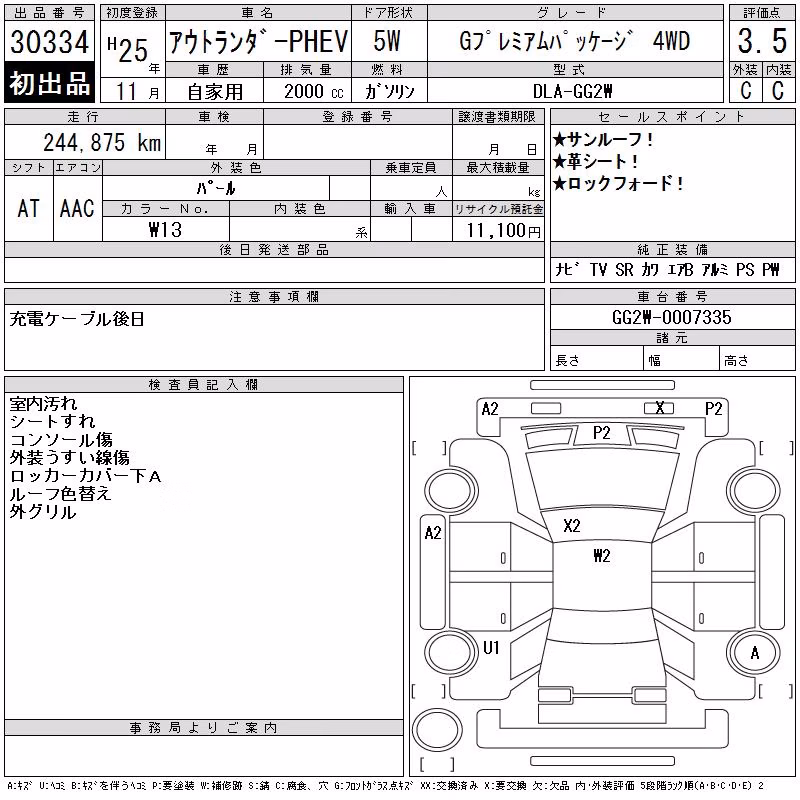Click the 充電ケーブル後日 notice text
The height and width of the screenshot is (800, 800).
pos(77,319)
